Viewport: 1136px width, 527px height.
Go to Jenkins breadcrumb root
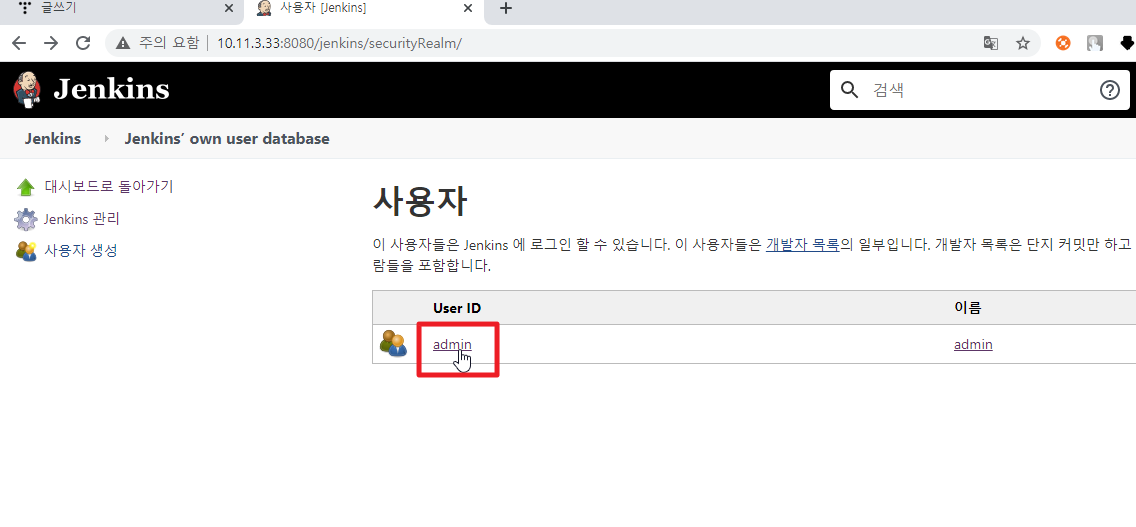pos(53,138)
